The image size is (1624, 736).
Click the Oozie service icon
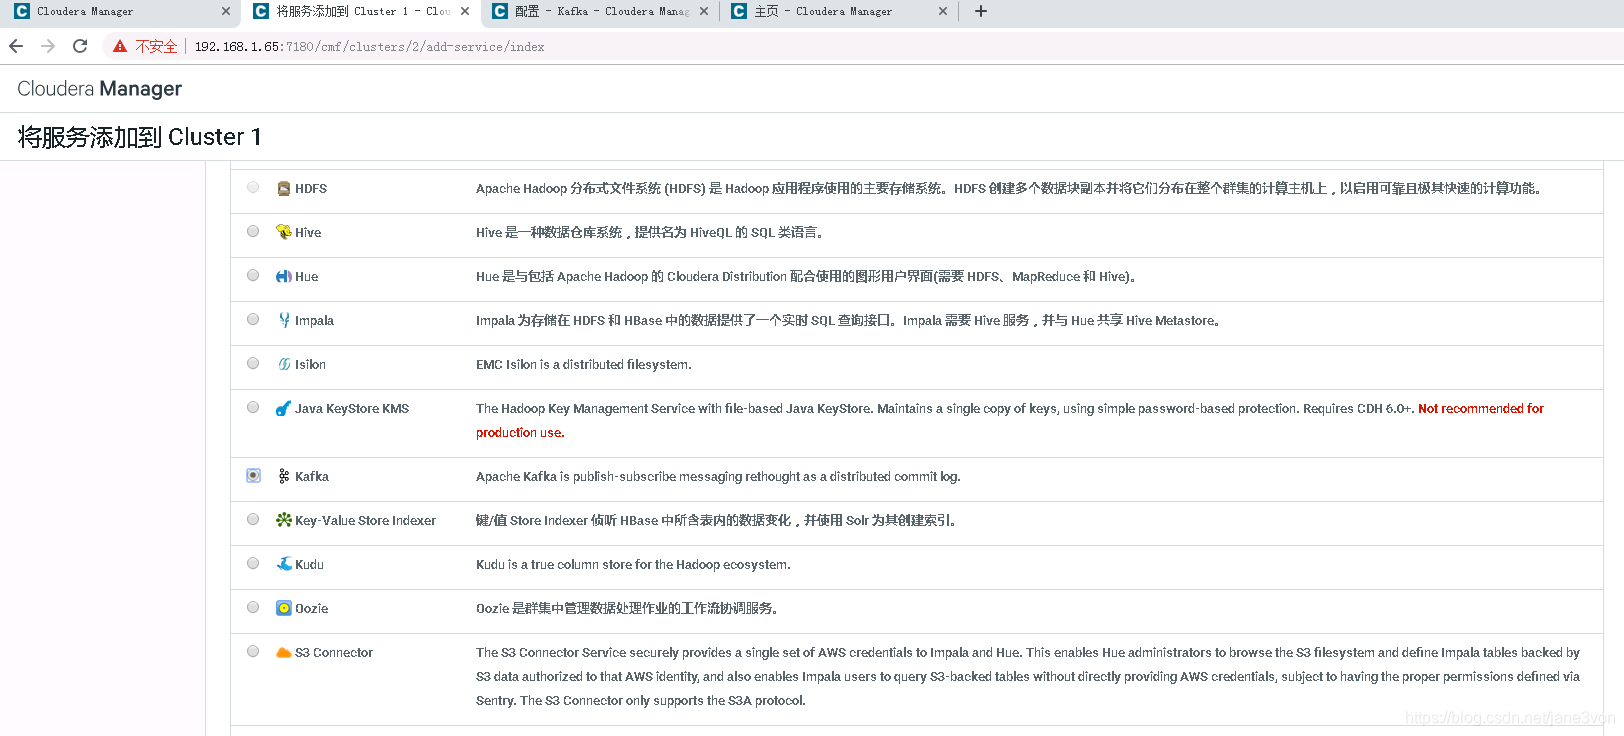(x=284, y=608)
